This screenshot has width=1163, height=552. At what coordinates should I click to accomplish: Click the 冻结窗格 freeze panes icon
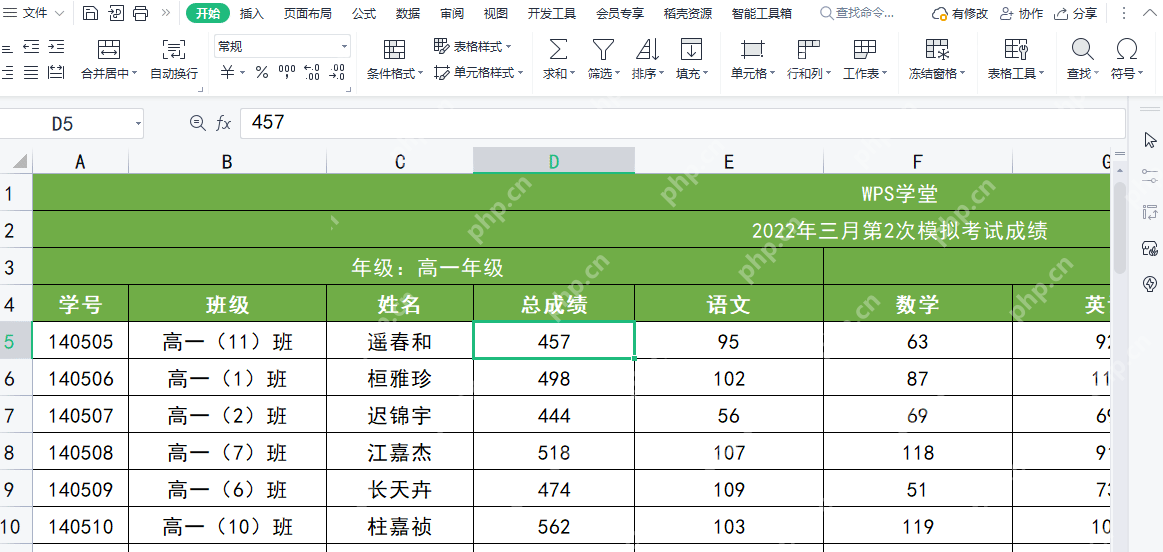coord(938,50)
